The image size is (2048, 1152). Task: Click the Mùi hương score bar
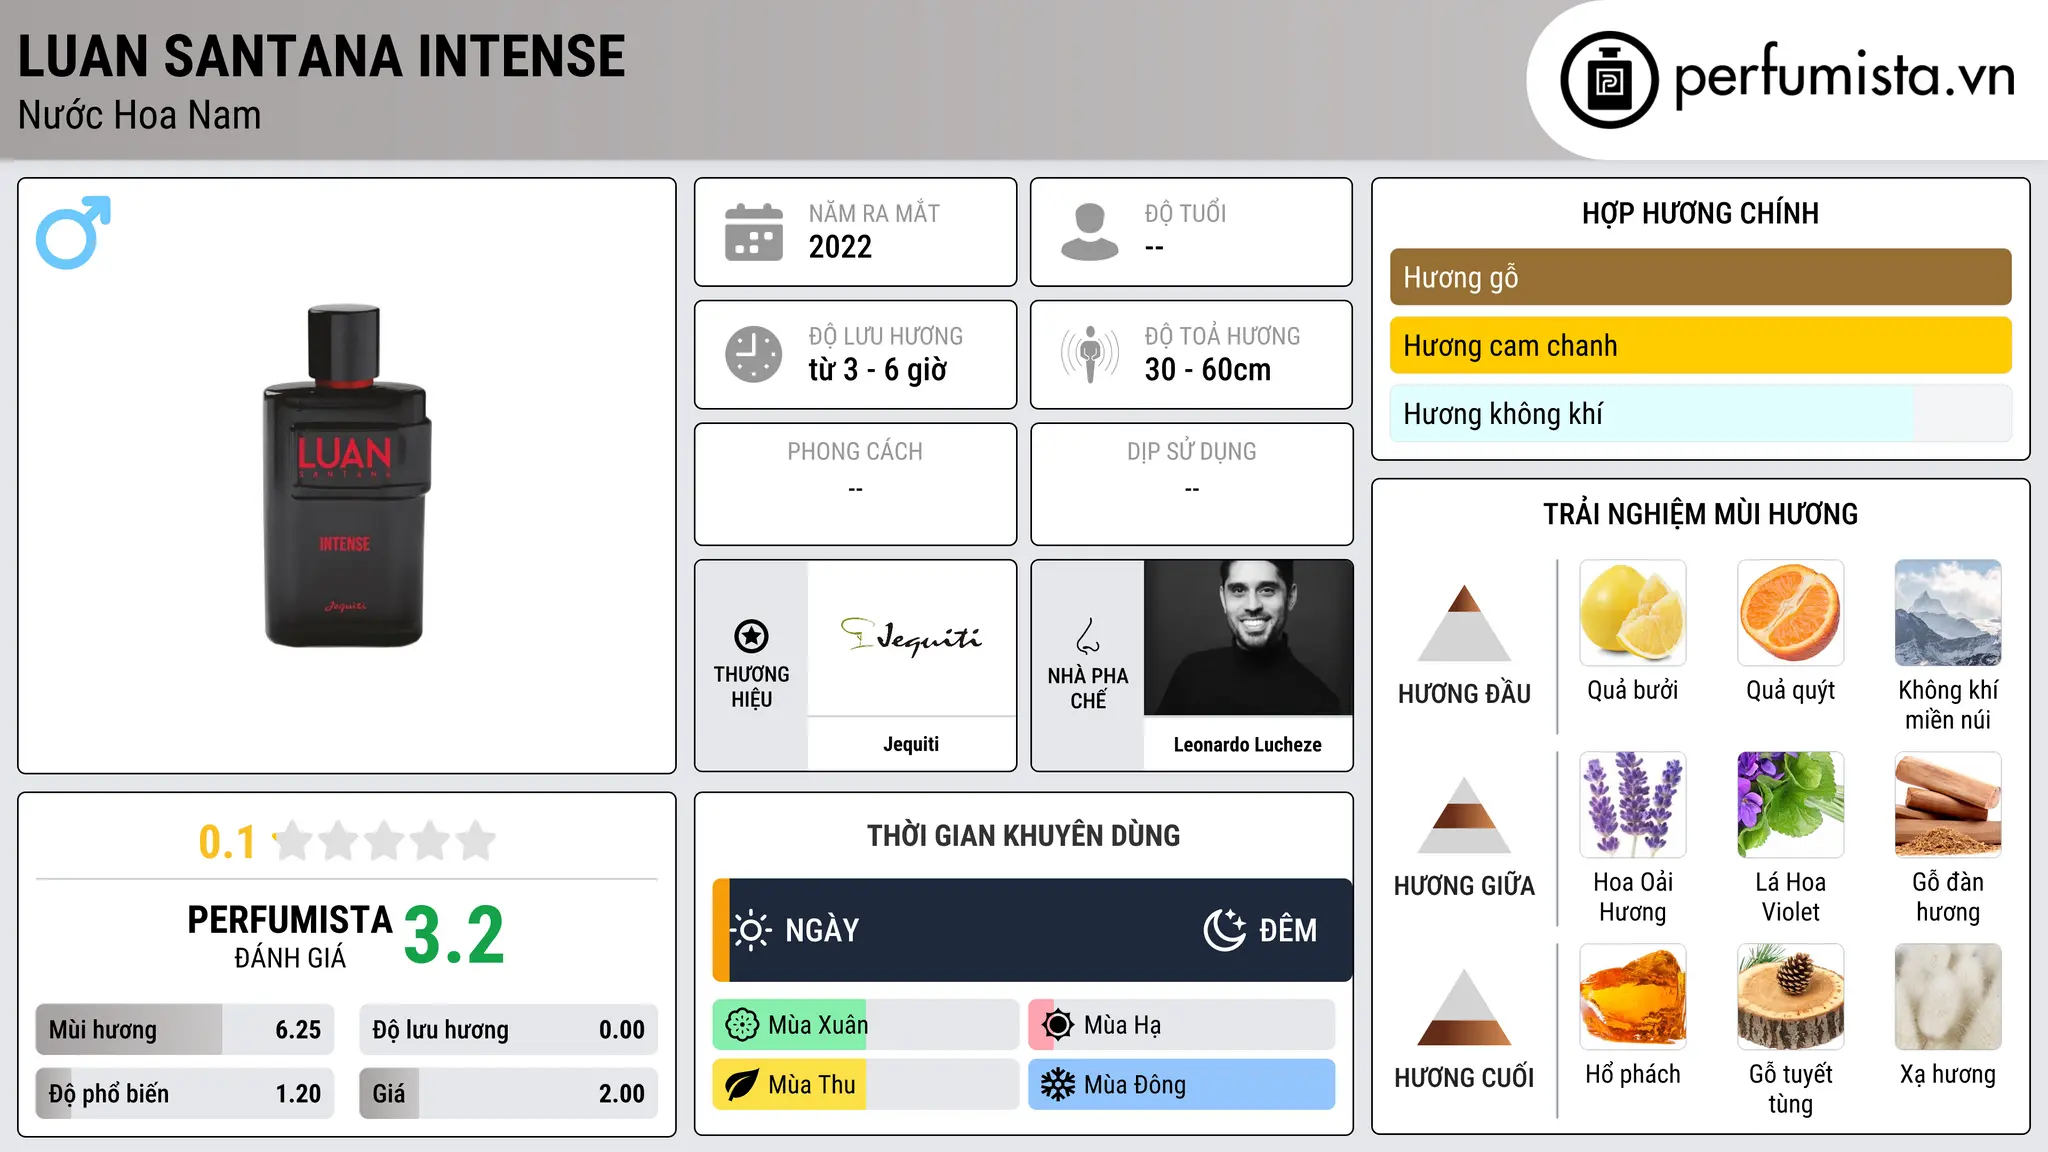185,1030
